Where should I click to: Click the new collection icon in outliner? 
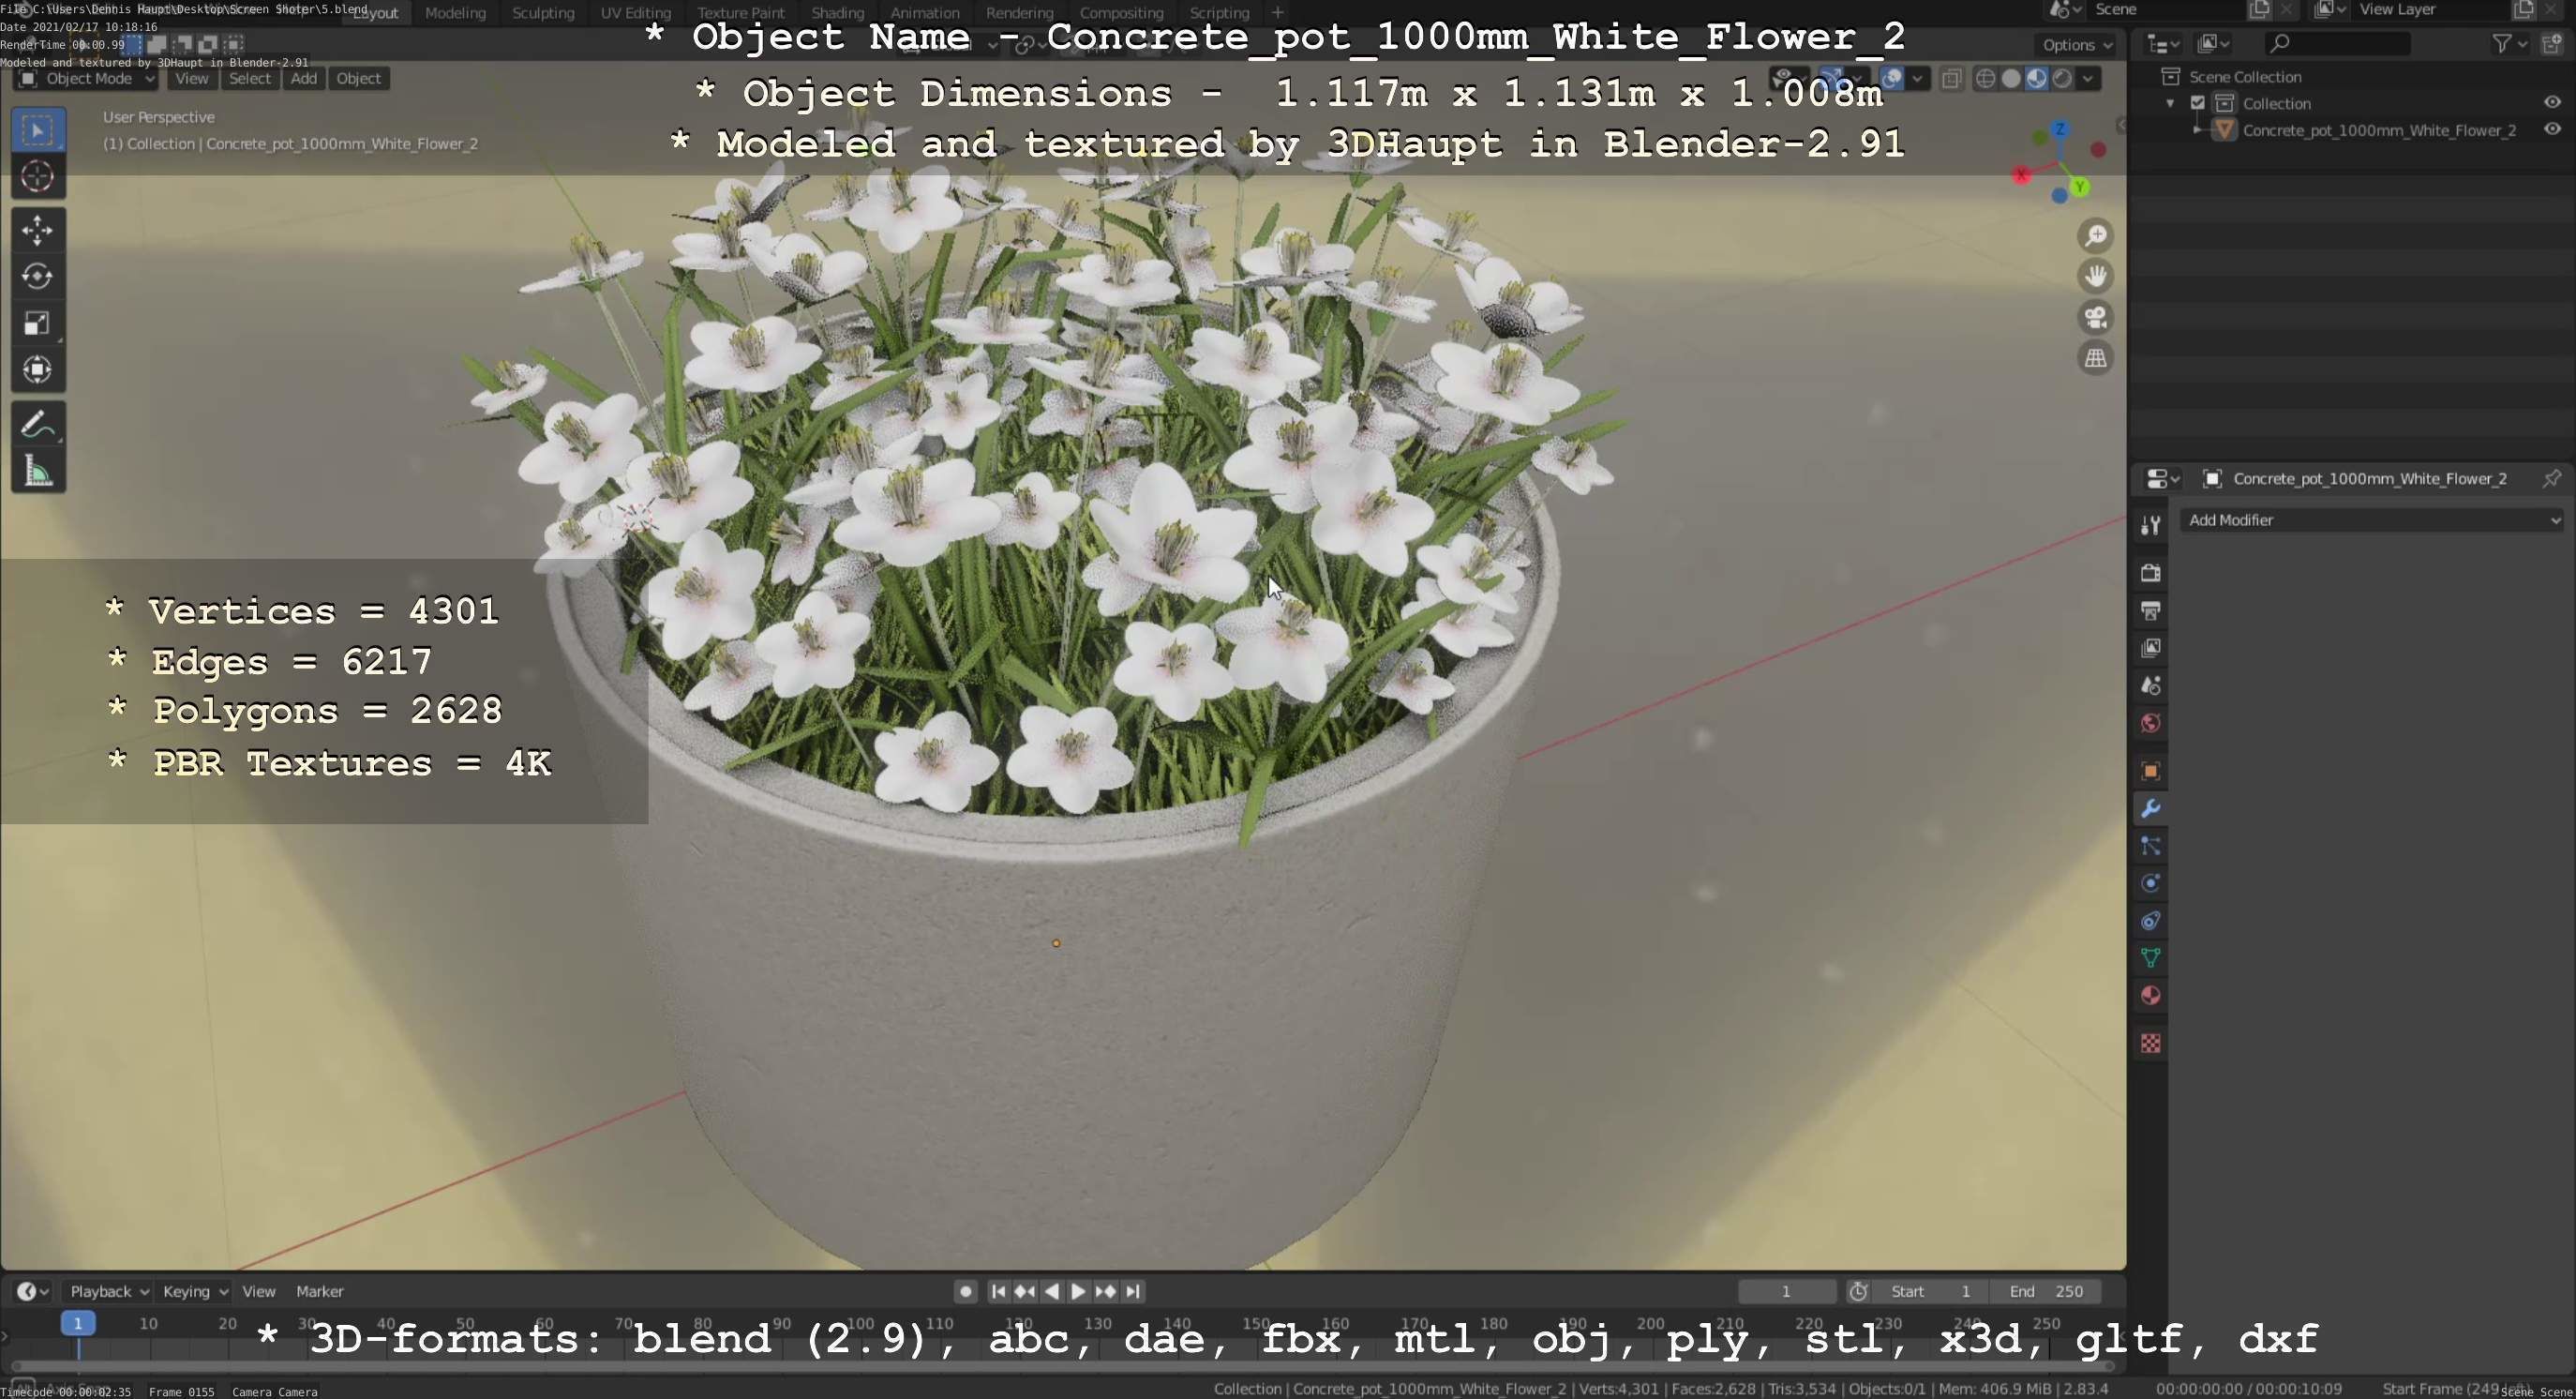click(x=2553, y=43)
